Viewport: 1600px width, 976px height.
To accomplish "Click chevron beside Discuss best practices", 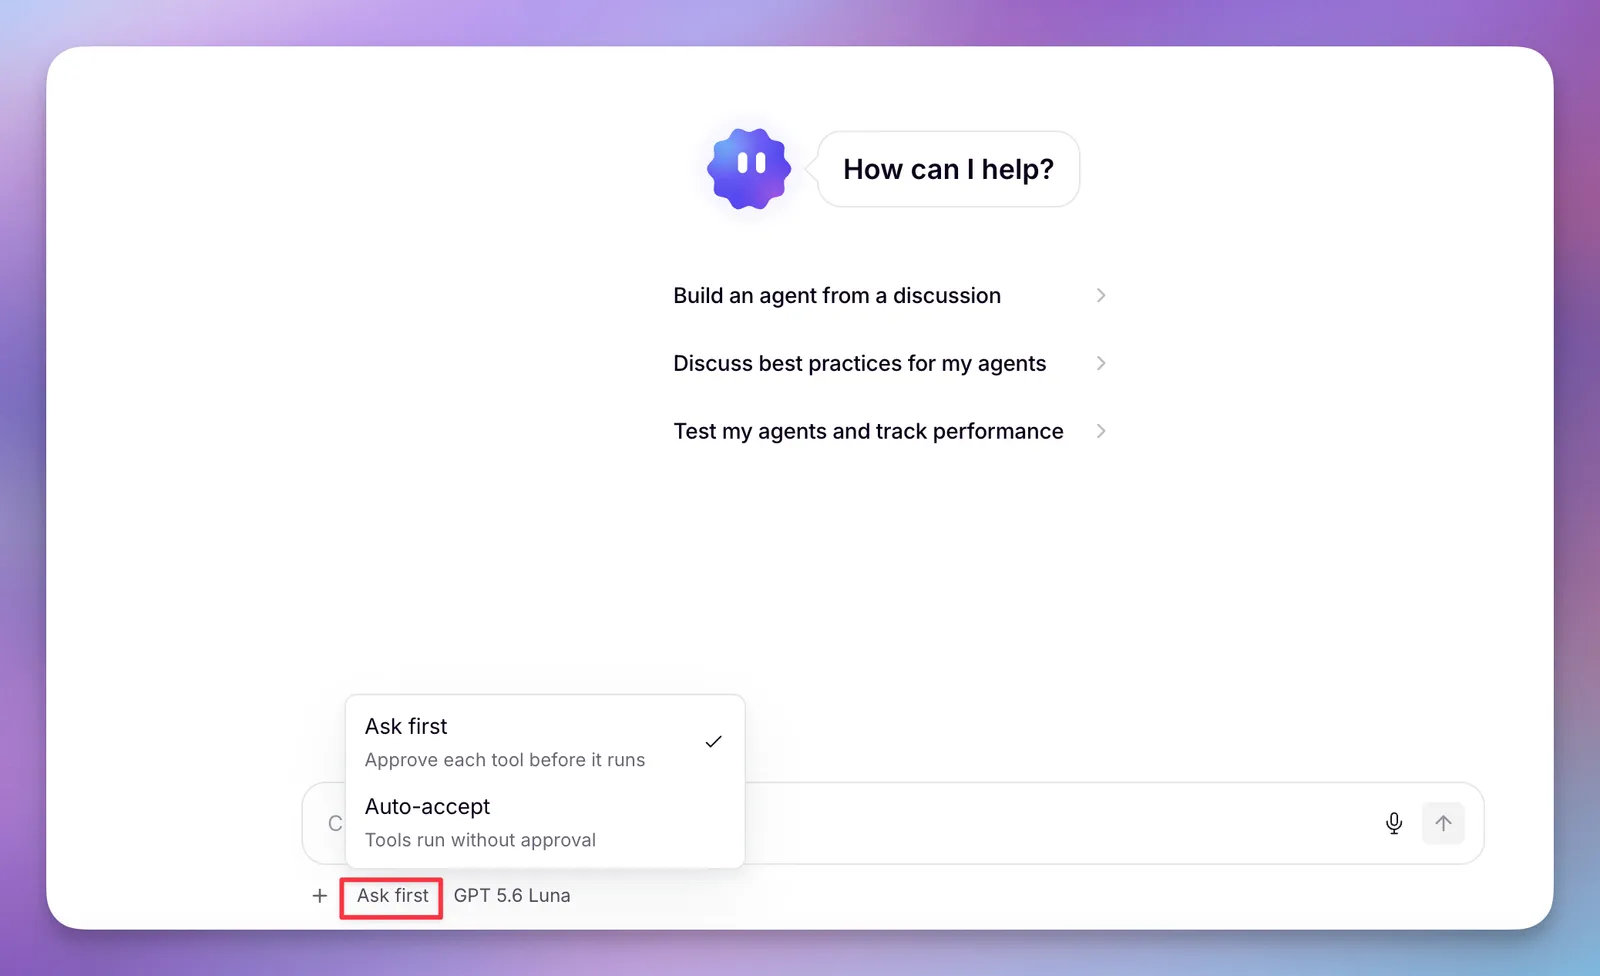I will pos(1101,364).
